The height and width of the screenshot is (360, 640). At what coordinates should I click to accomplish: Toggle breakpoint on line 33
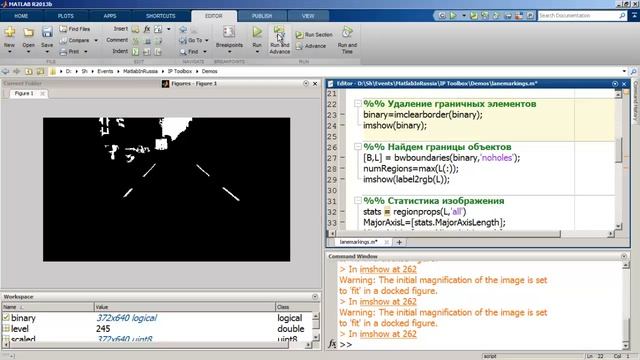pyautogui.click(x=342, y=222)
